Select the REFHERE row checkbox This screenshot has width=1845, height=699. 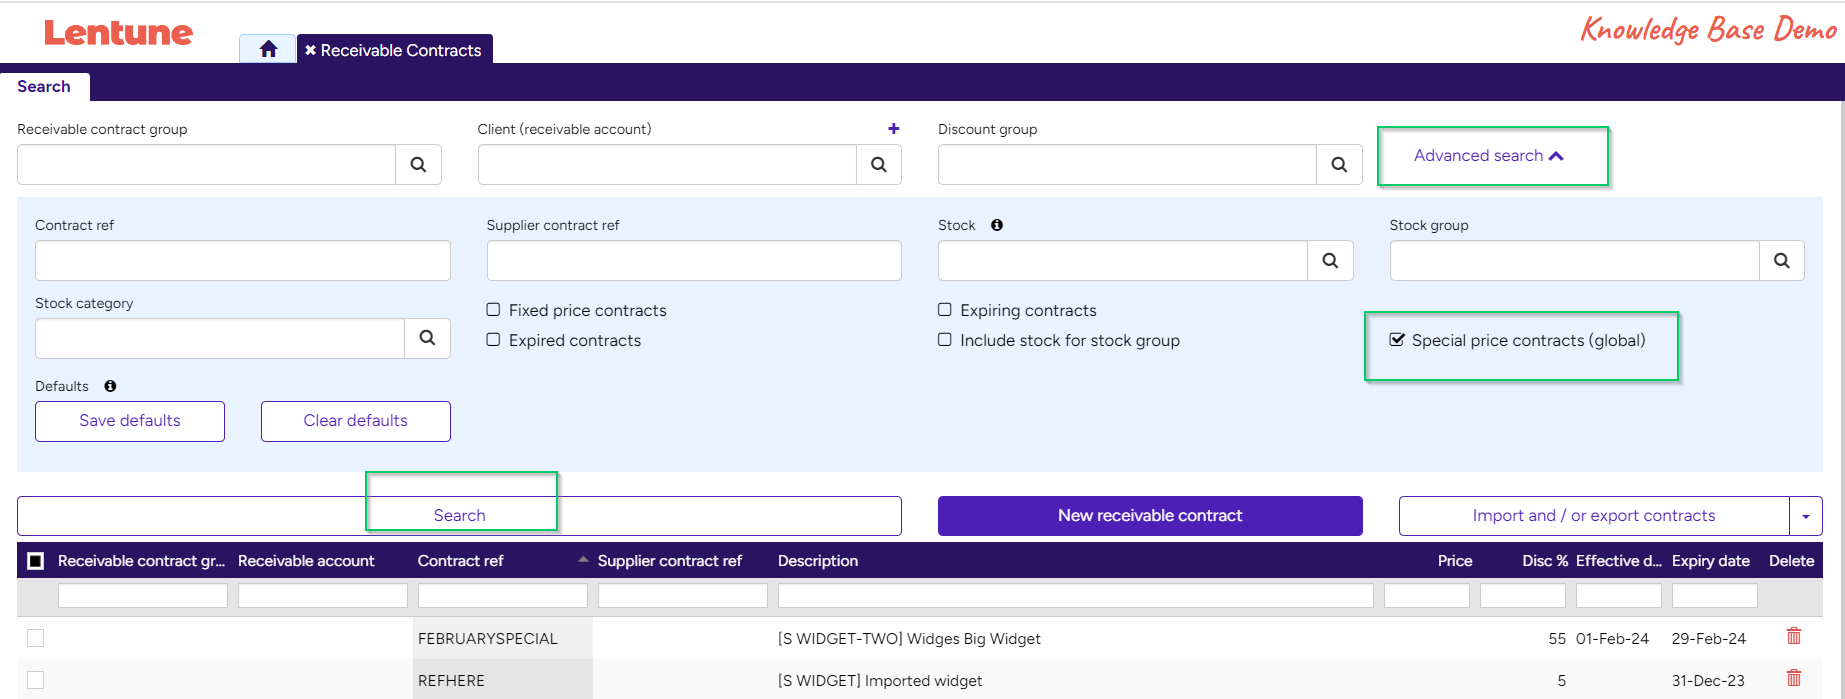[x=35, y=680]
